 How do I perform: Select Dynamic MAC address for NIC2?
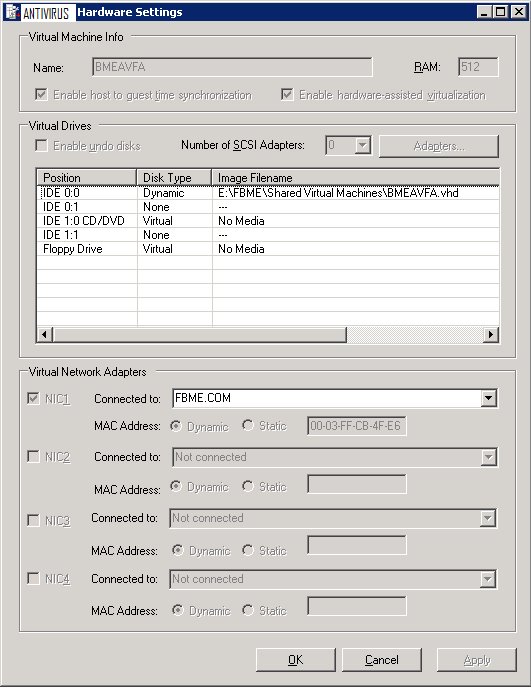[x=176, y=486]
